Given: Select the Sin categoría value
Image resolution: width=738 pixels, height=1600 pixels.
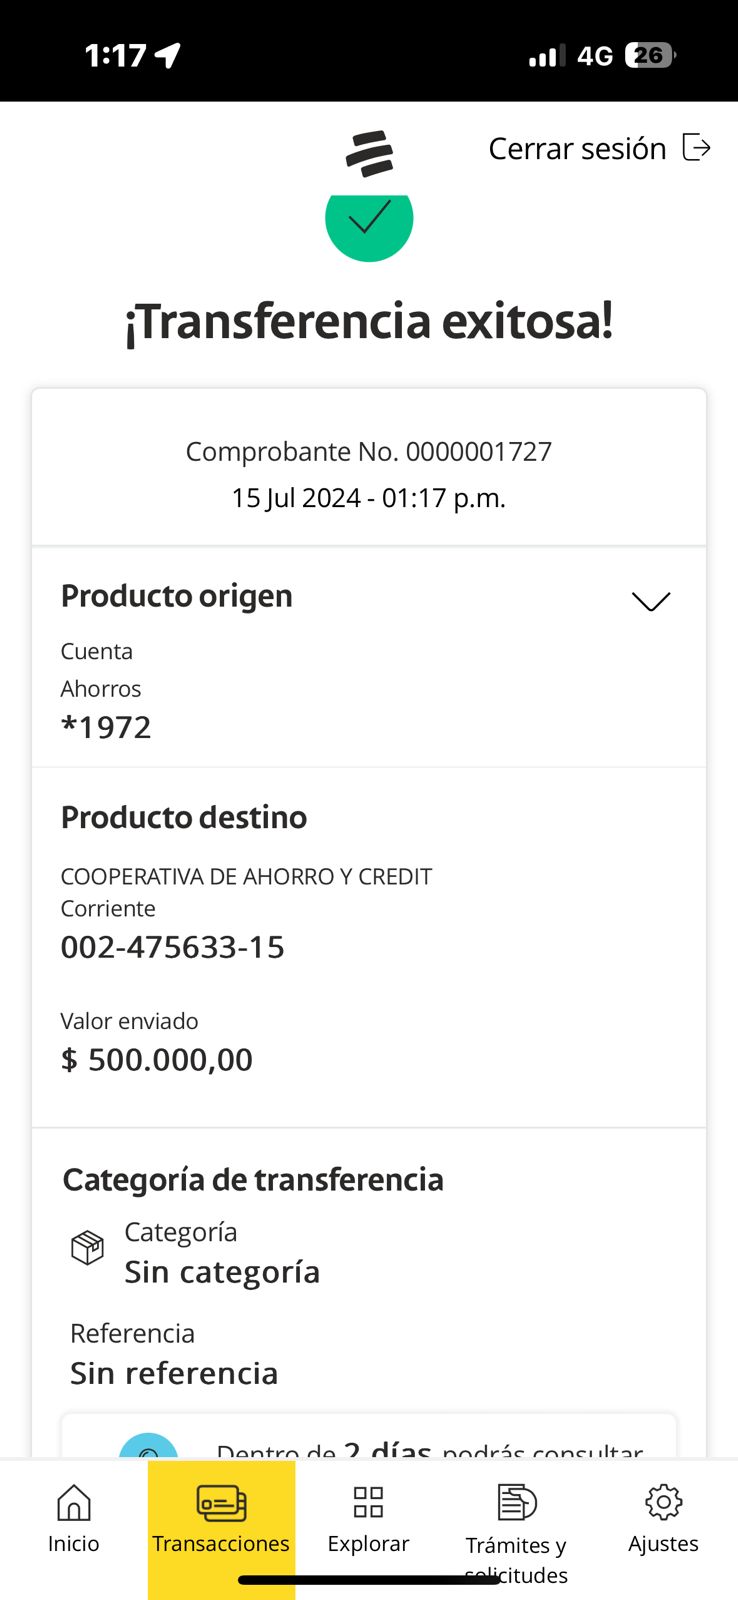Looking at the screenshot, I should click(x=222, y=1272).
